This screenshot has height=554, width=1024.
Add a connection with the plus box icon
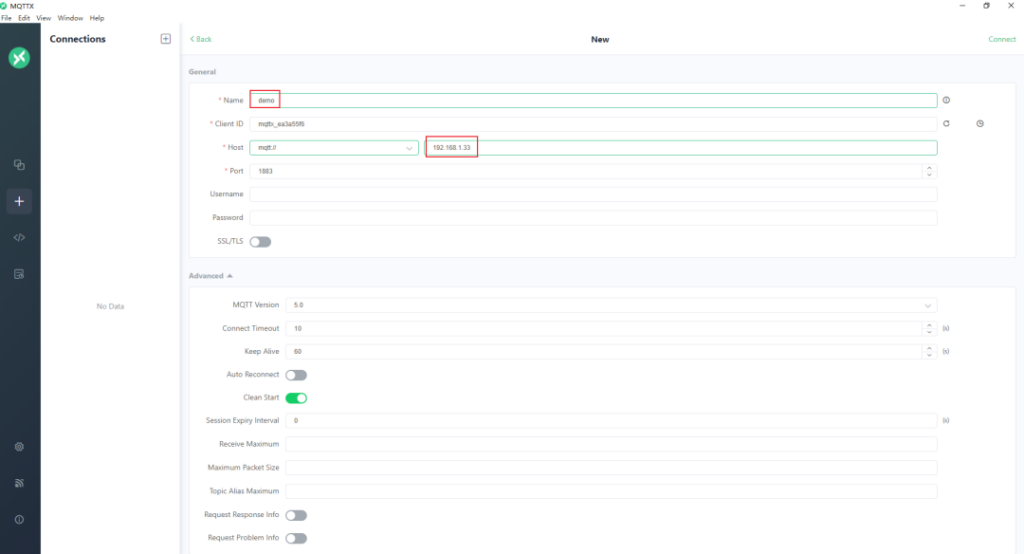[166, 39]
